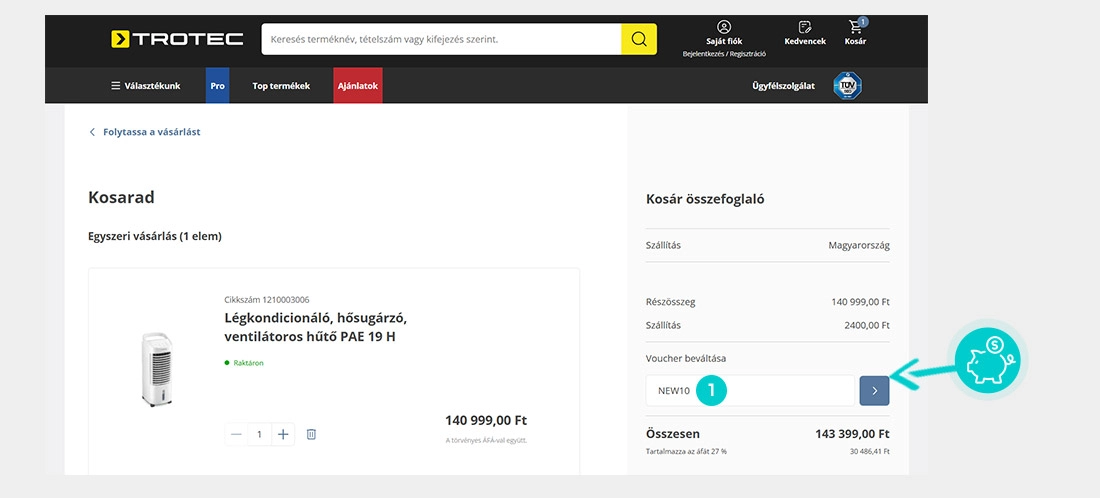The image size is (1100, 498).
Task: Increase quantity with plus button
Action: tap(283, 435)
